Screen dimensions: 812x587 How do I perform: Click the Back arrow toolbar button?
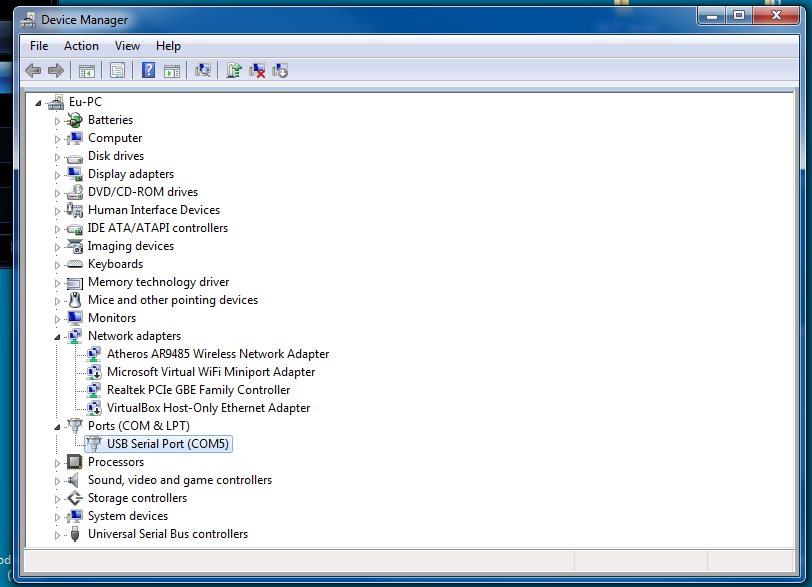(33, 70)
